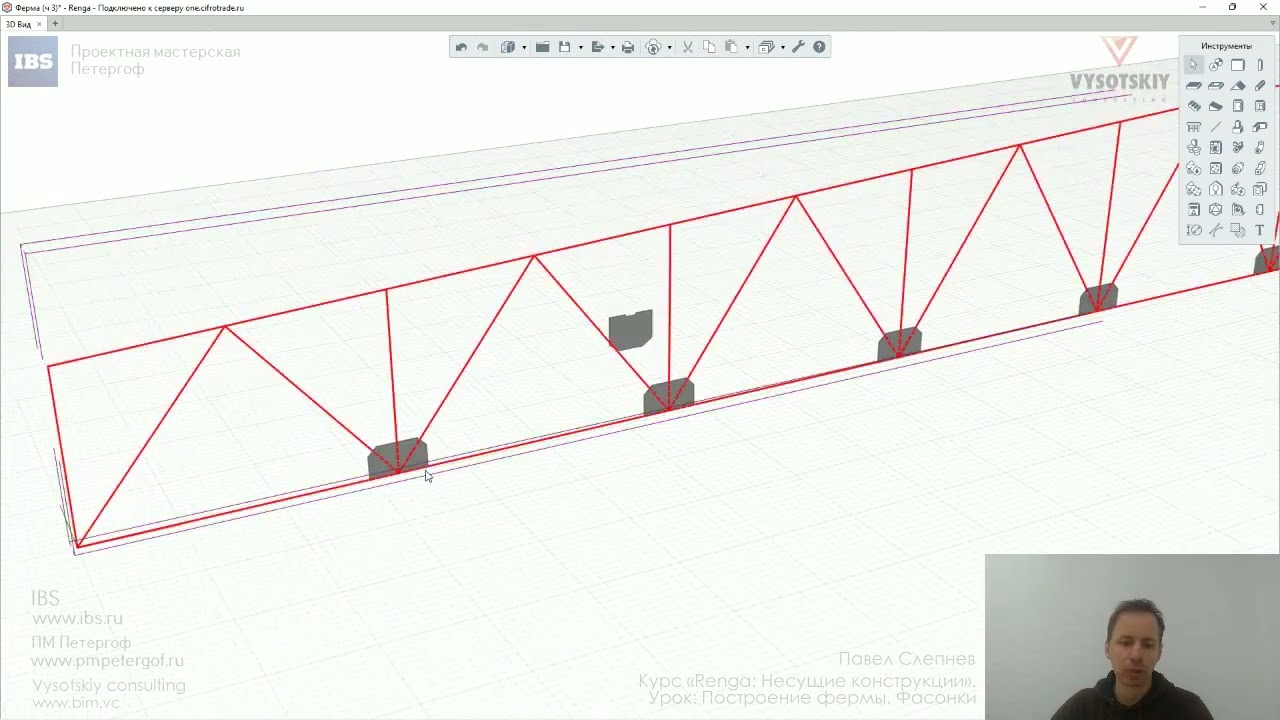Copy selection with the copy icon

(x=709, y=47)
